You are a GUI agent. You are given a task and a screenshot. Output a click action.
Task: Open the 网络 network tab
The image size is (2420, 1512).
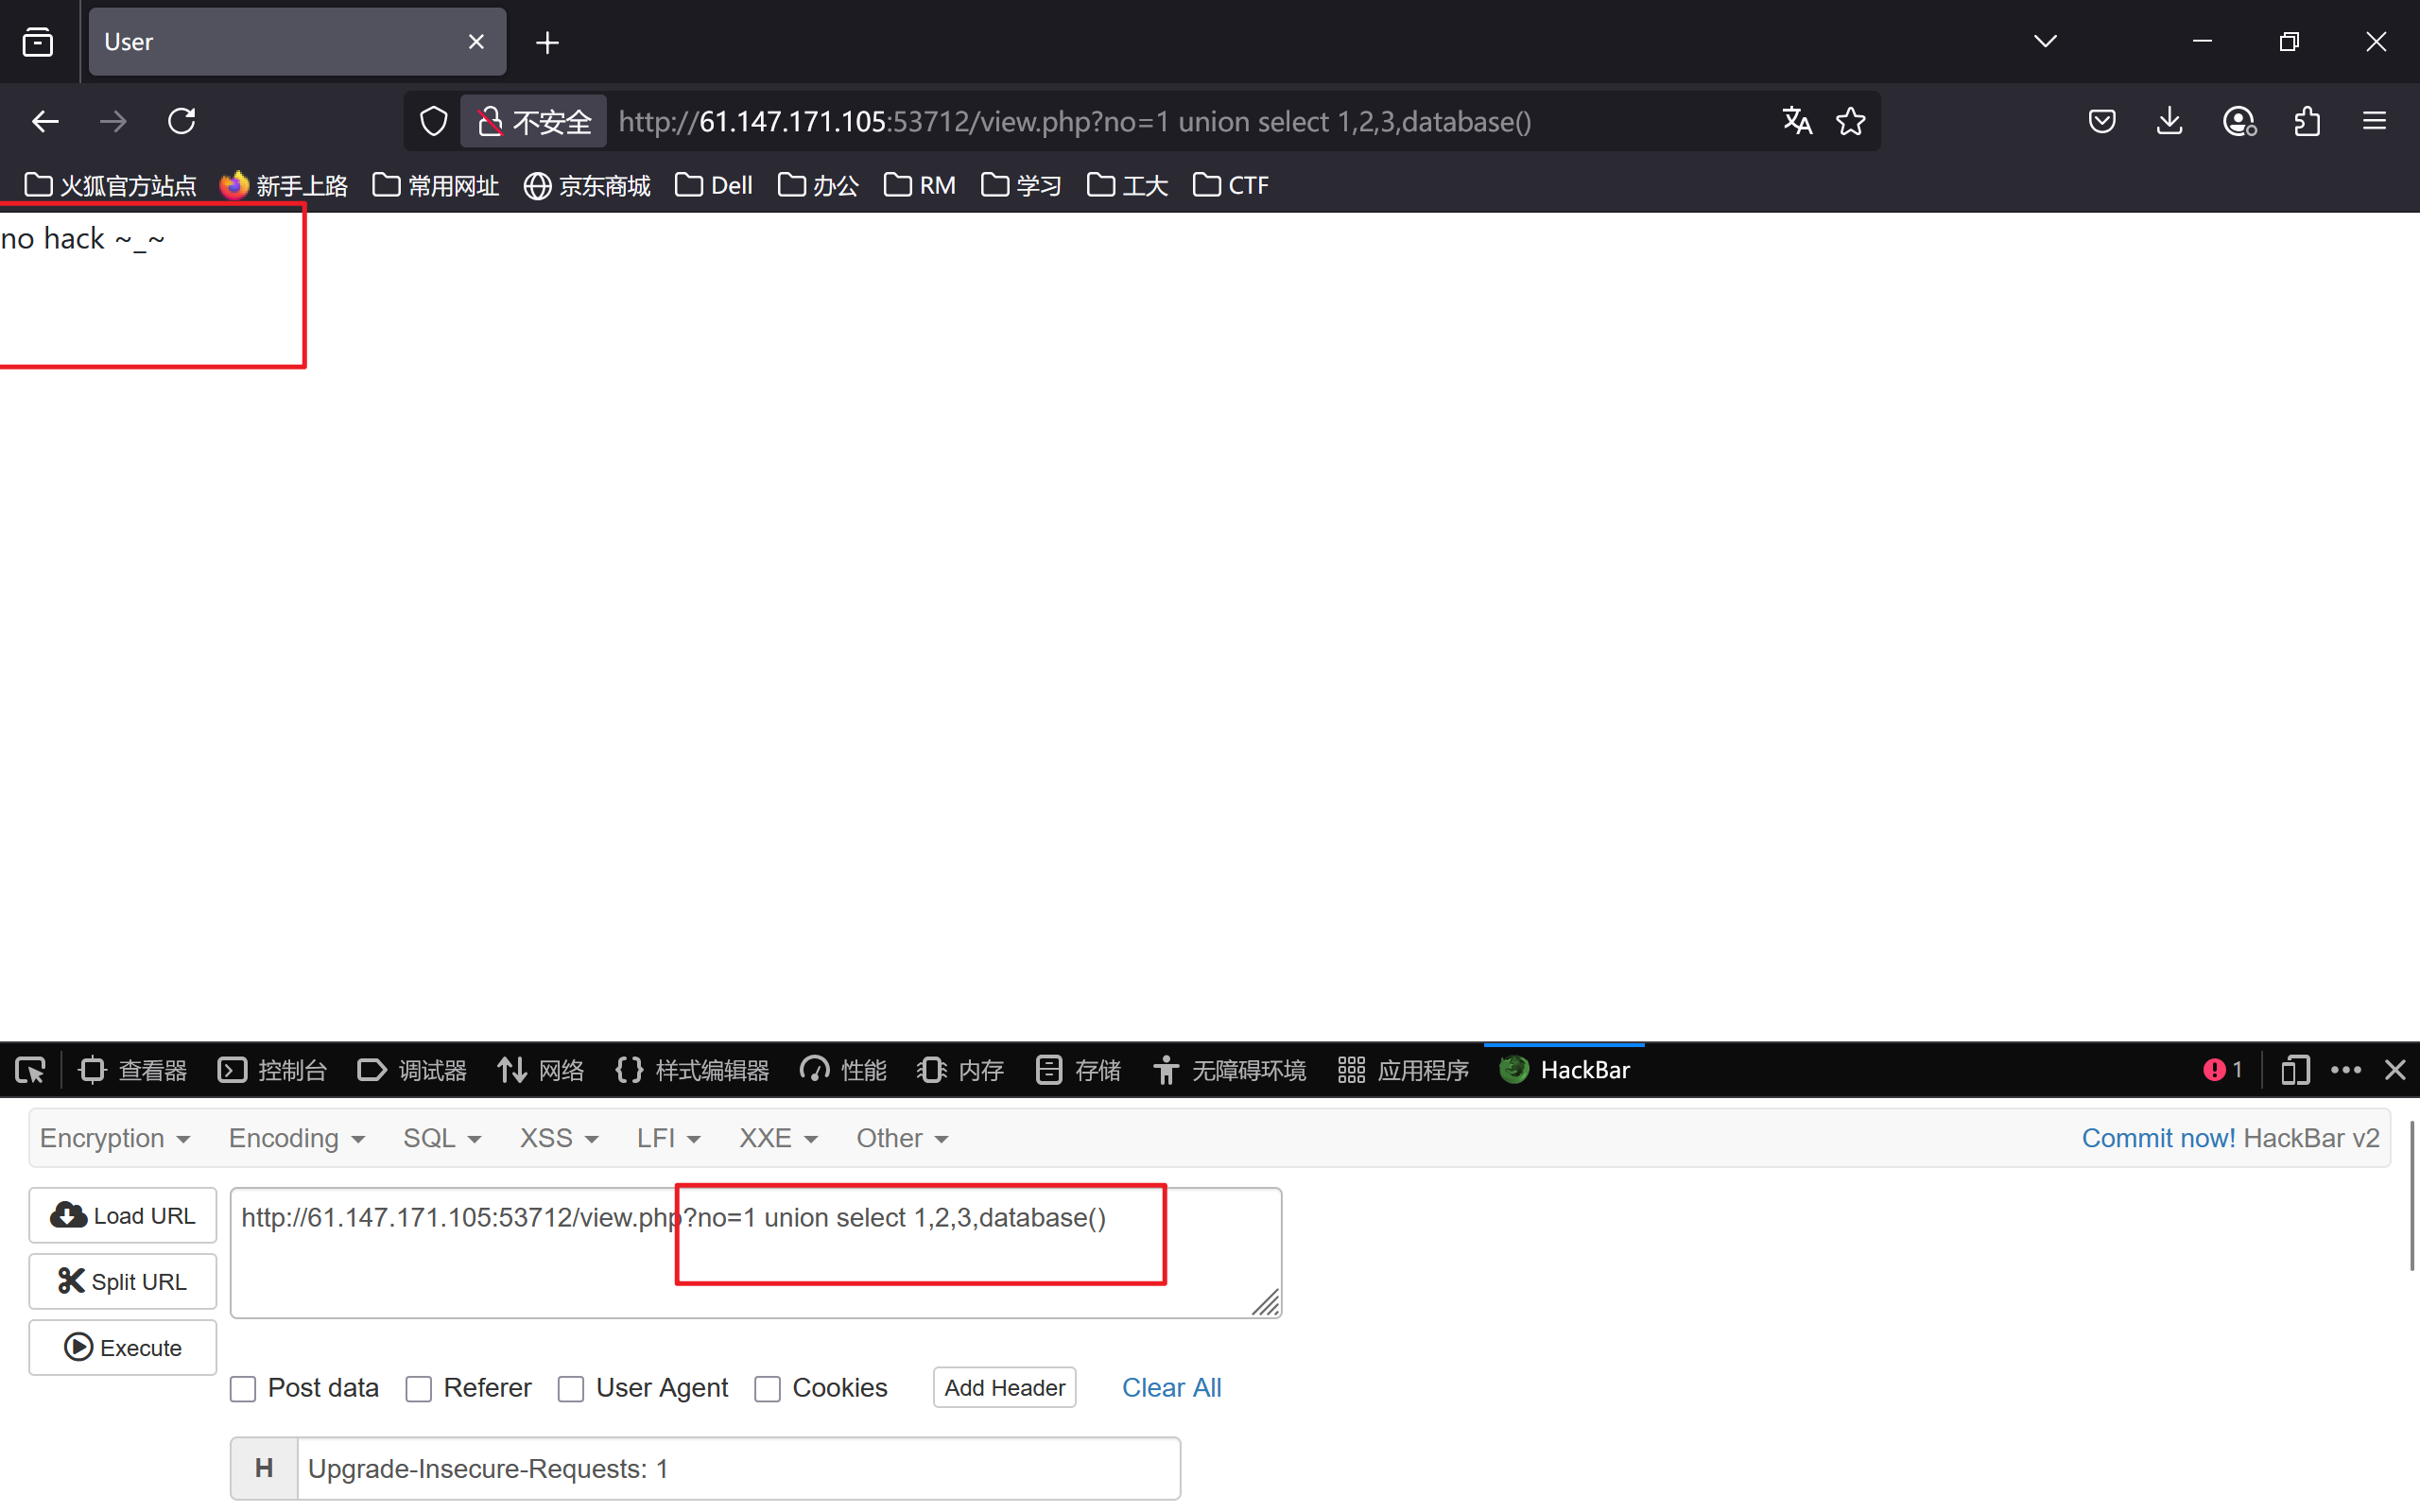pyautogui.click(x=541, y=1070)
